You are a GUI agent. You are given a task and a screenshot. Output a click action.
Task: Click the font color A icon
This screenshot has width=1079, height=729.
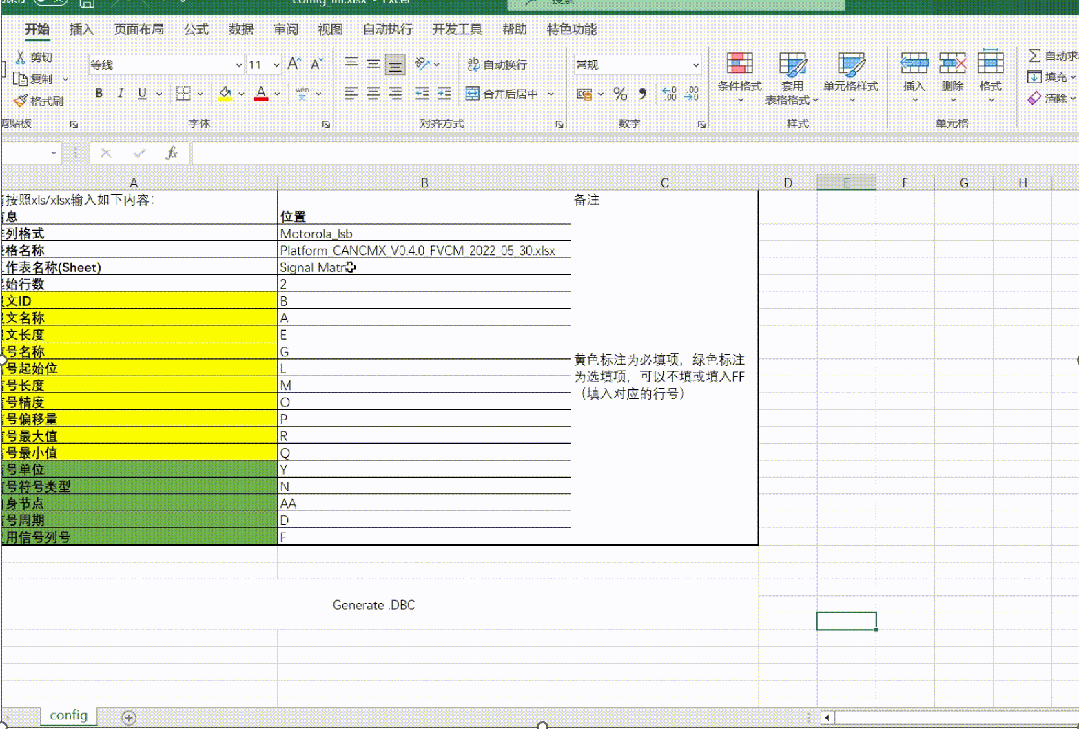(x=261, y=93)
